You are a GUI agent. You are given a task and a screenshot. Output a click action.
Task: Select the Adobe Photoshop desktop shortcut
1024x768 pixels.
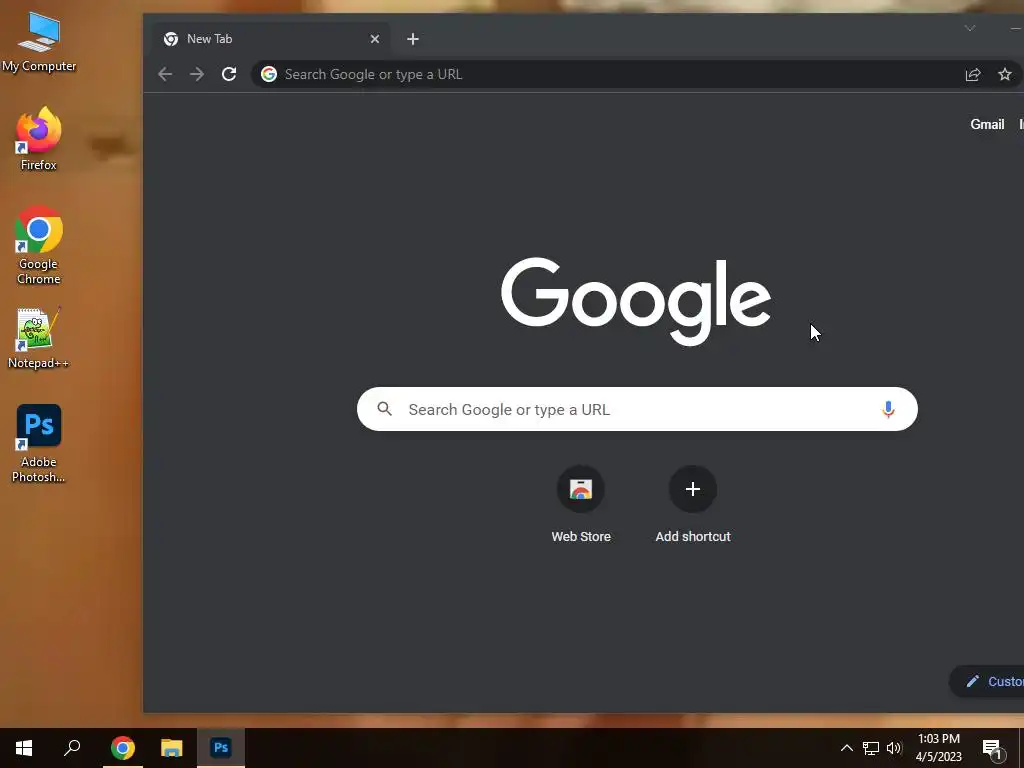[39, 443]
